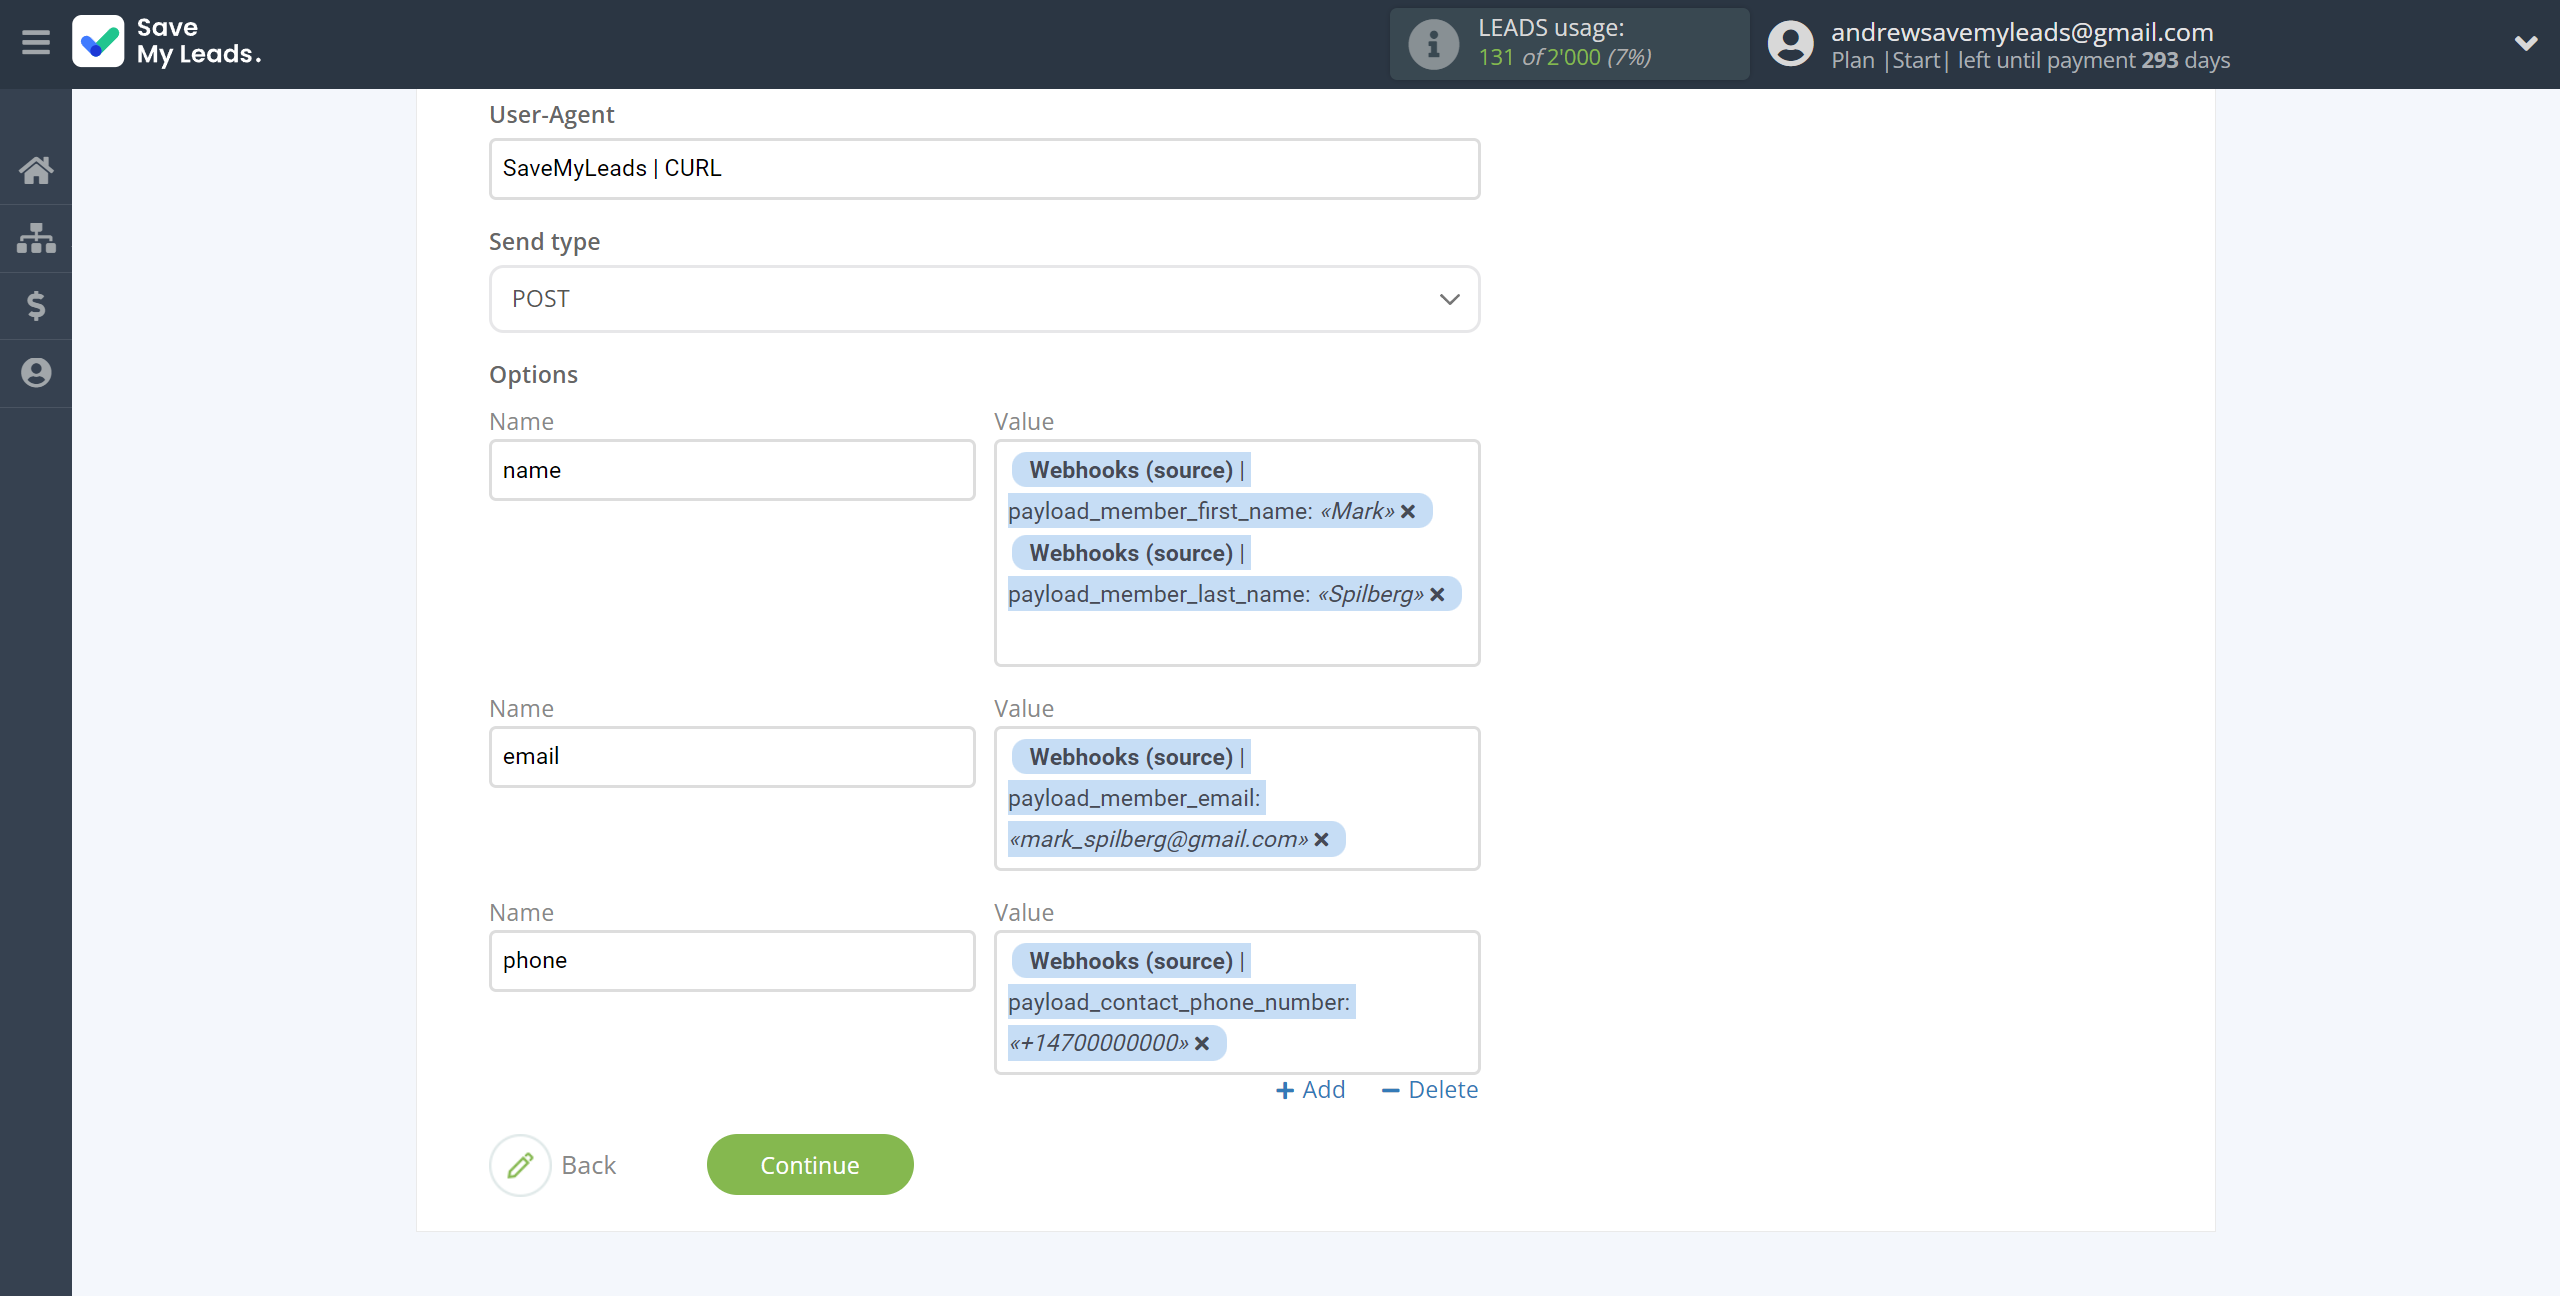Click the green Continue button

810,1165
